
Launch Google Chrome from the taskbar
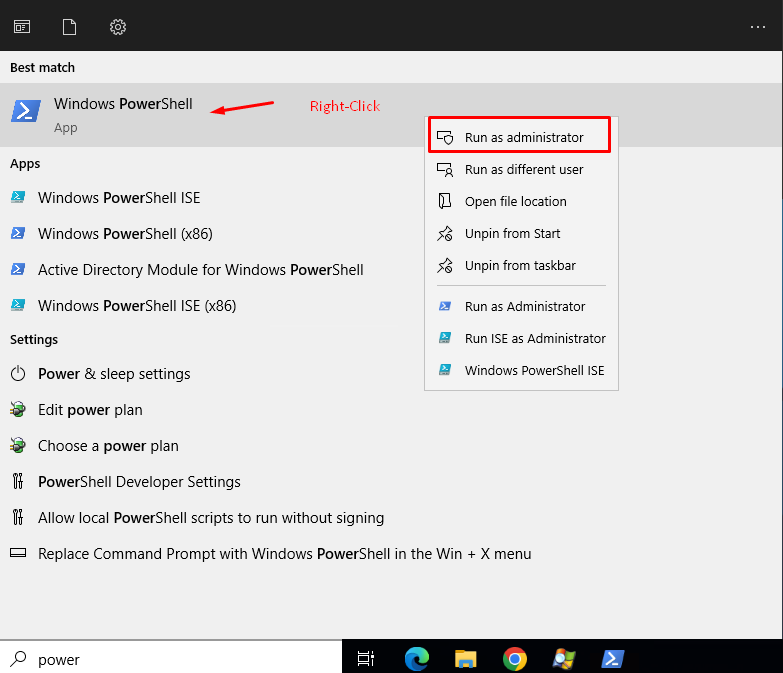click(x=515, y=658)
